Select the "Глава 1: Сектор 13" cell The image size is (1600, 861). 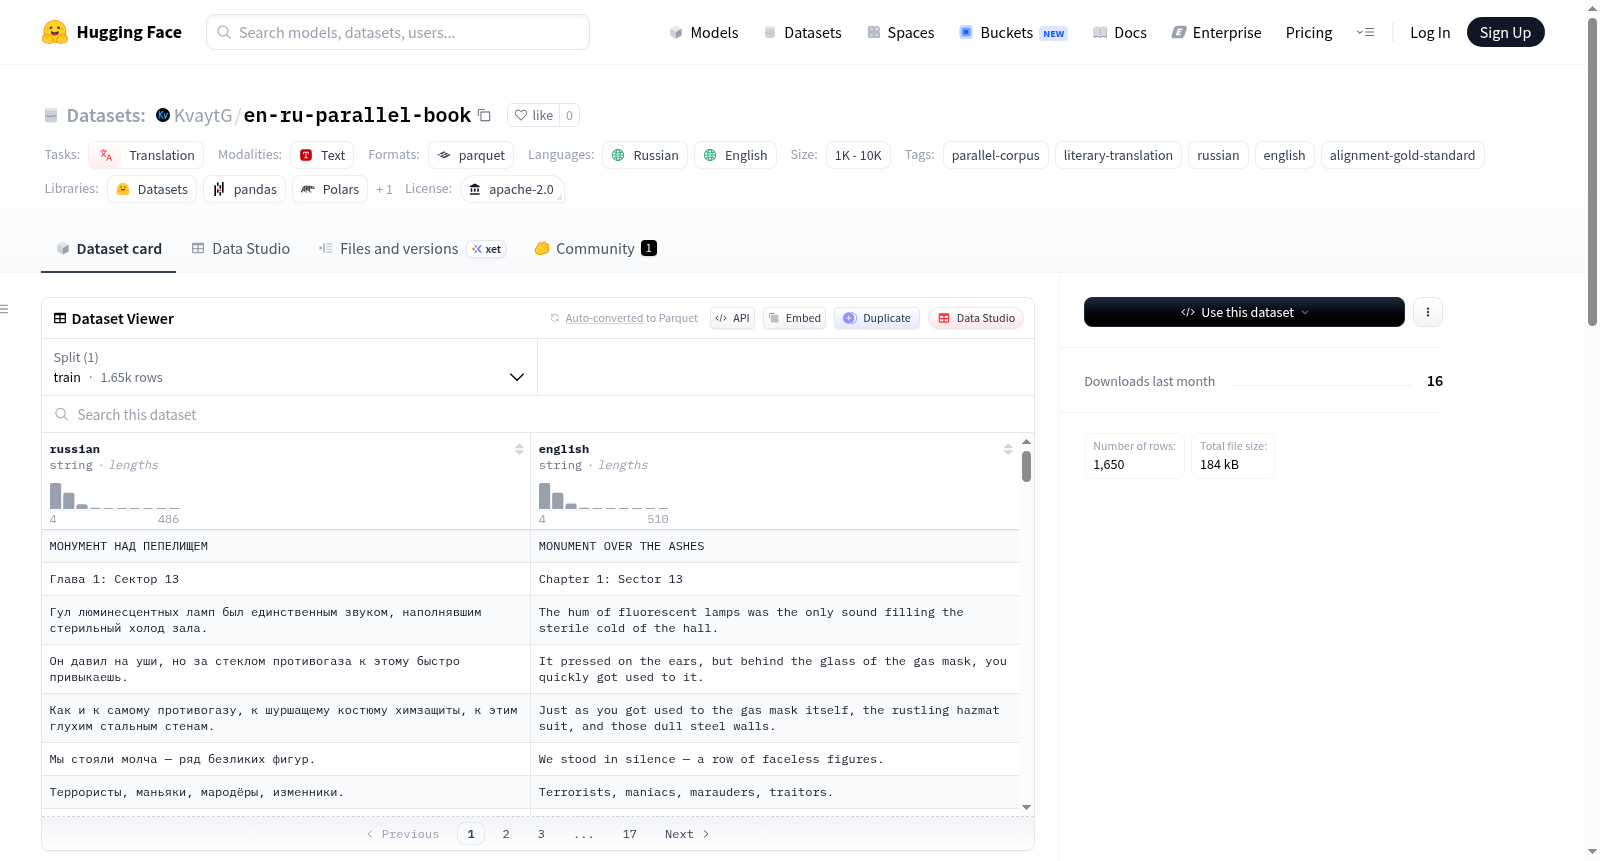(x=286, y=579)
